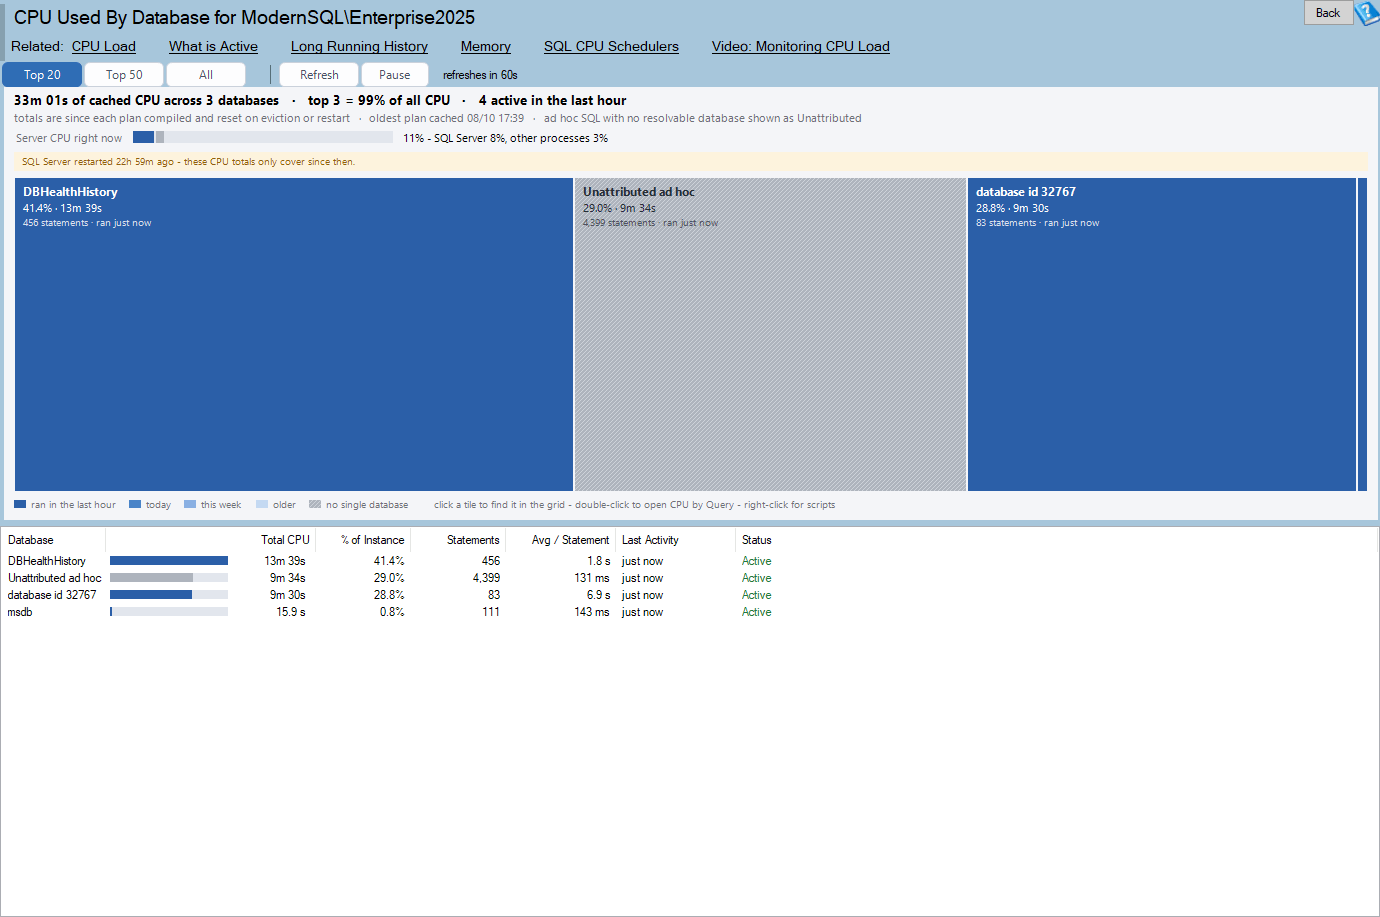Click the 41.4% of Instance cell
This screenshot has width=1380, height=917.
389,561
